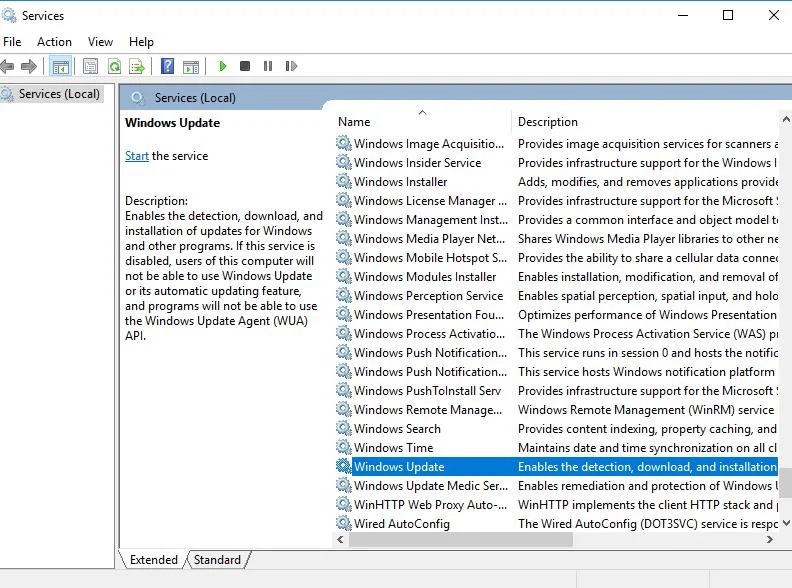The image size is (792, 588).
Task: Select Services (Local) in the tree
Action: coord(59,94)
